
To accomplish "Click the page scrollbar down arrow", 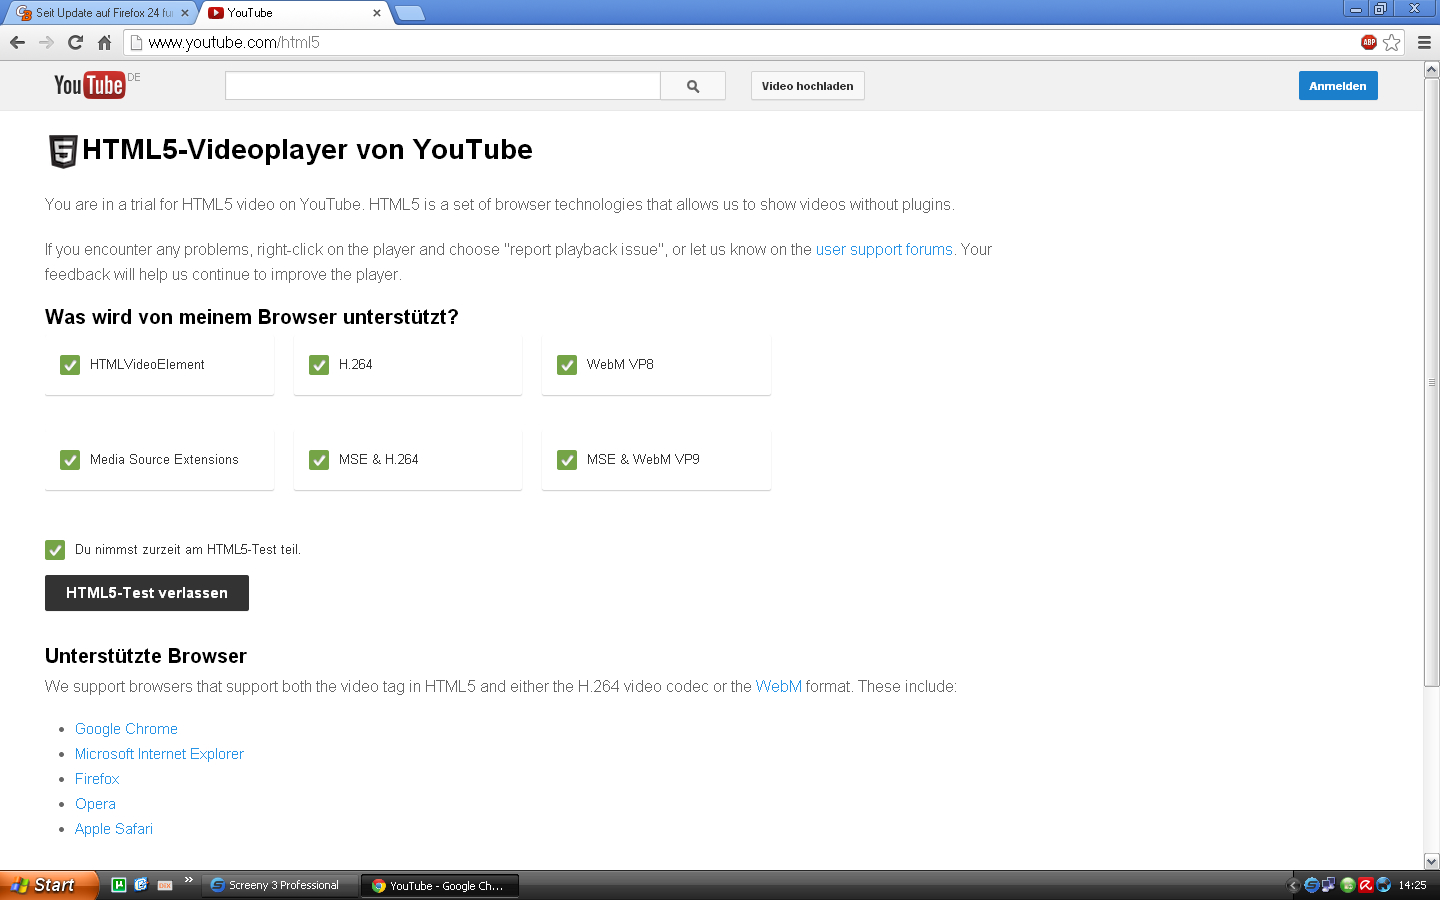I will coord(1431,861).
